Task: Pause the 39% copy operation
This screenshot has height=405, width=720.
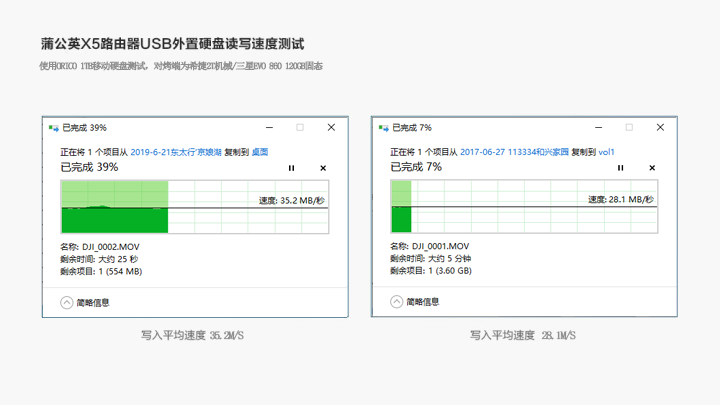Action: point(292,168)
